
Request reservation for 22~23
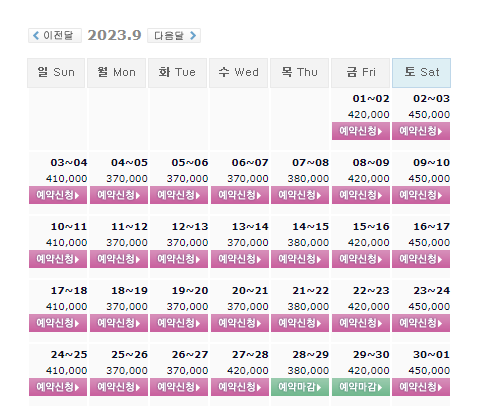(361, 323)
